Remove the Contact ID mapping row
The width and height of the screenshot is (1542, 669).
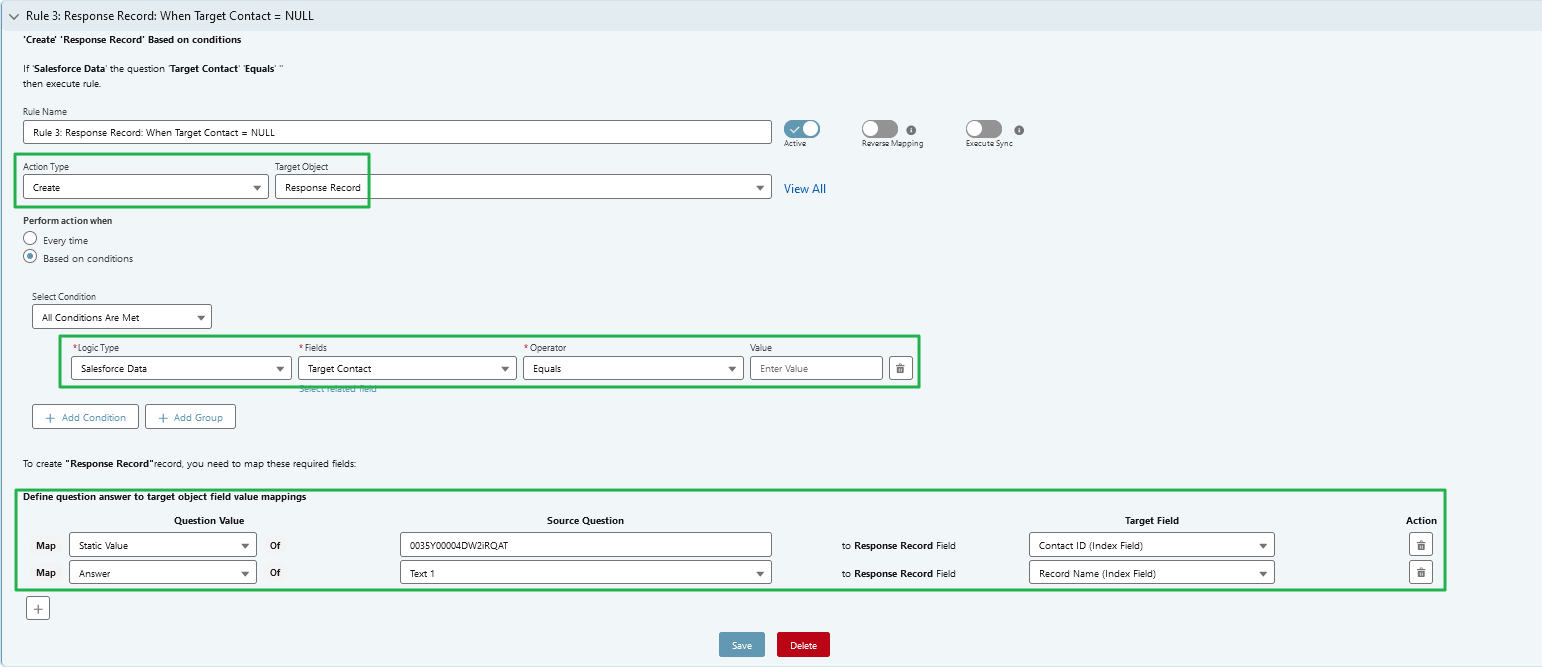pos(1421,544)
